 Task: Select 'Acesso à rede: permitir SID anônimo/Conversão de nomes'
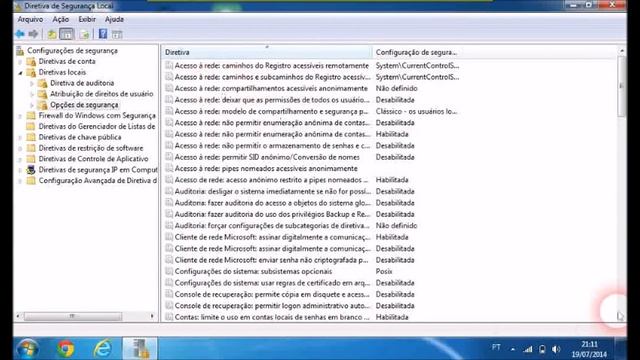267,157
